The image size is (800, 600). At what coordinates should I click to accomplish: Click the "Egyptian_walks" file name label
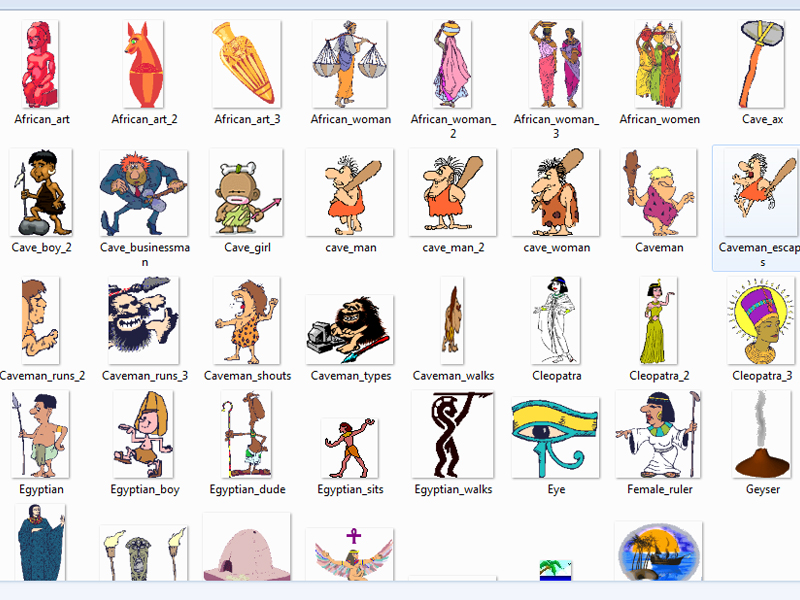click(453, 490)
